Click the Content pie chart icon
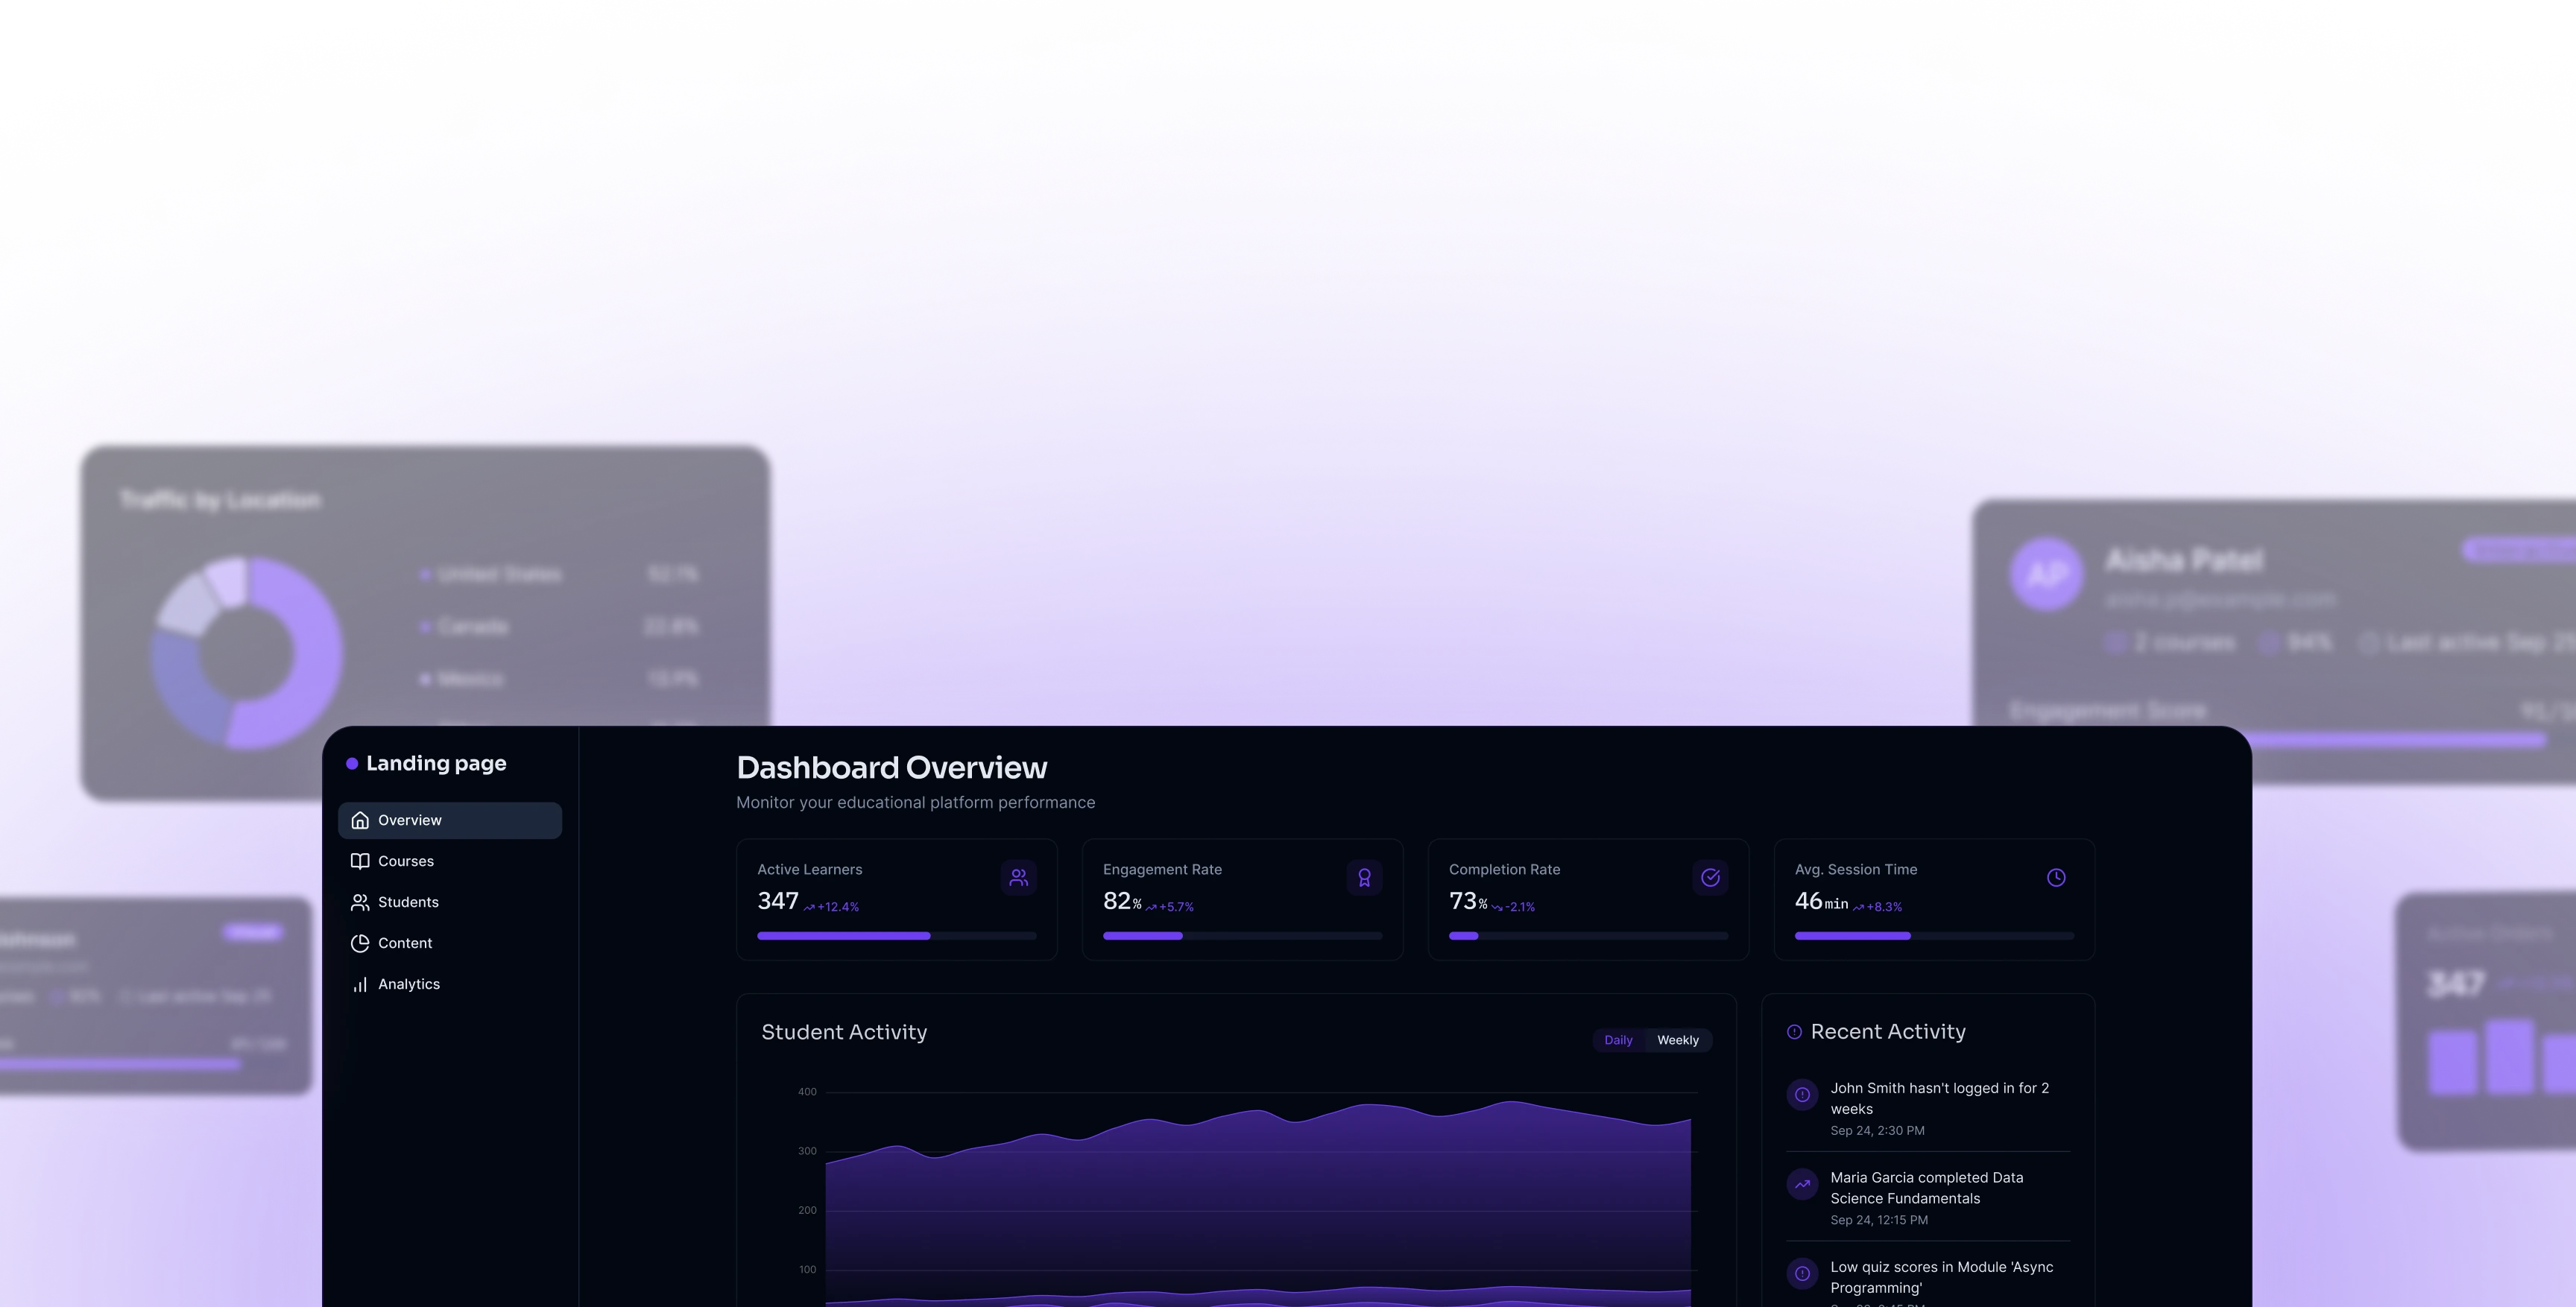Image resolution: width=2576 pixels, height=1307 pixels. (x=360, y=943)
